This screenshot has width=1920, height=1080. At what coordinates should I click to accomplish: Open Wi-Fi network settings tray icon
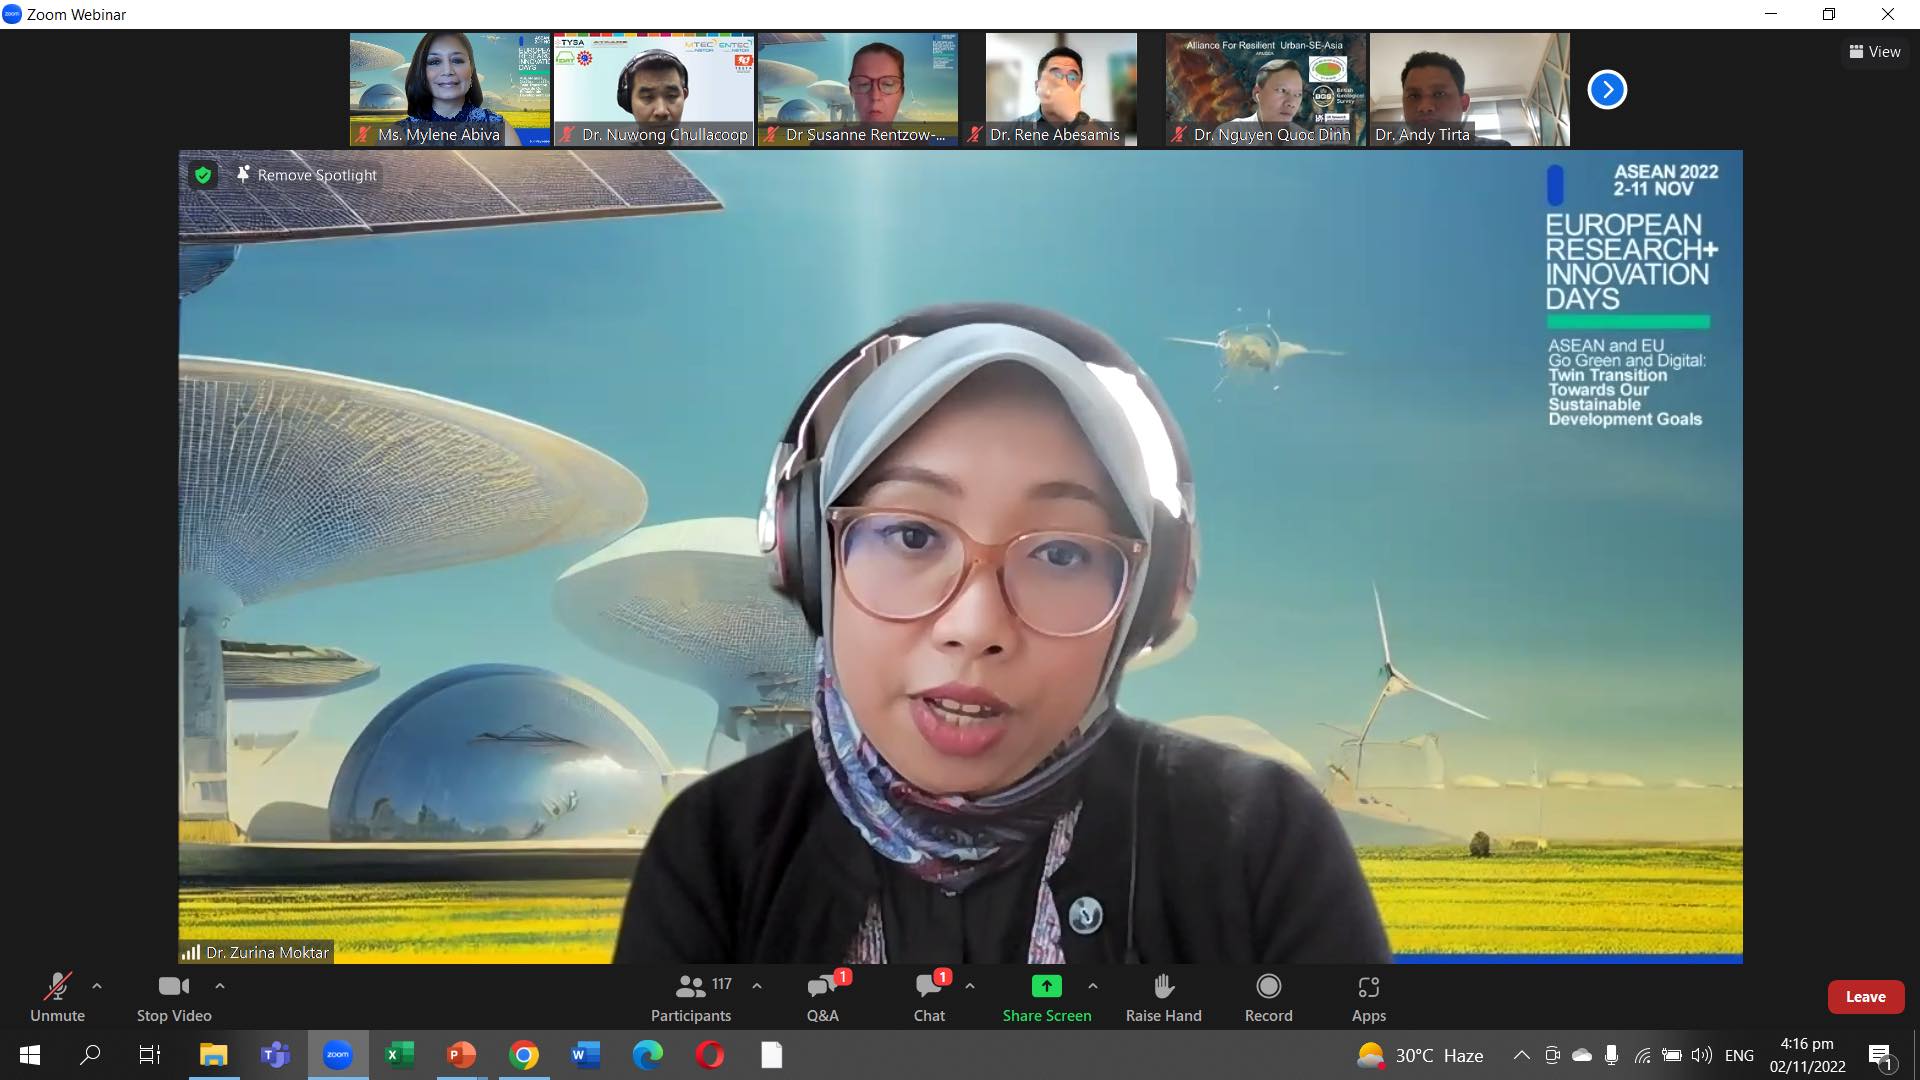(x=1642, y=1055)
